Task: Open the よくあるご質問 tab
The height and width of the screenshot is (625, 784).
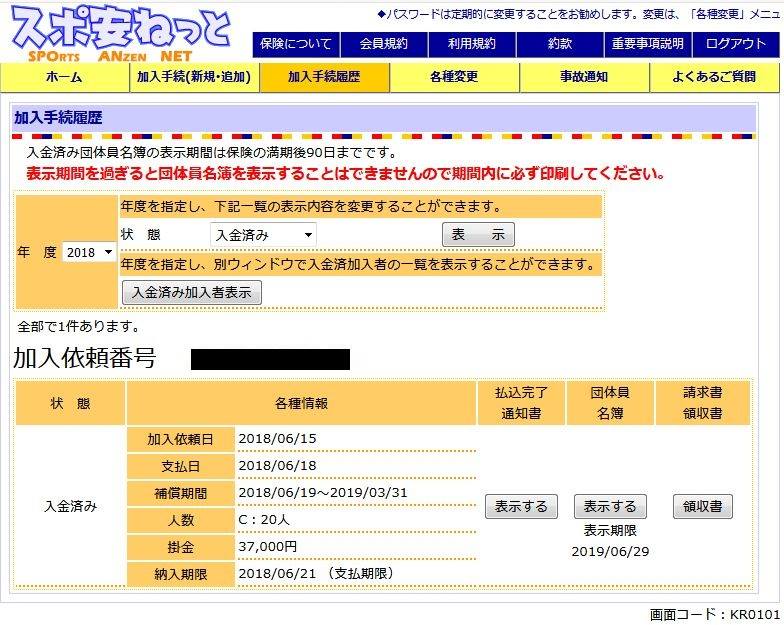Action: coord(714,77)
